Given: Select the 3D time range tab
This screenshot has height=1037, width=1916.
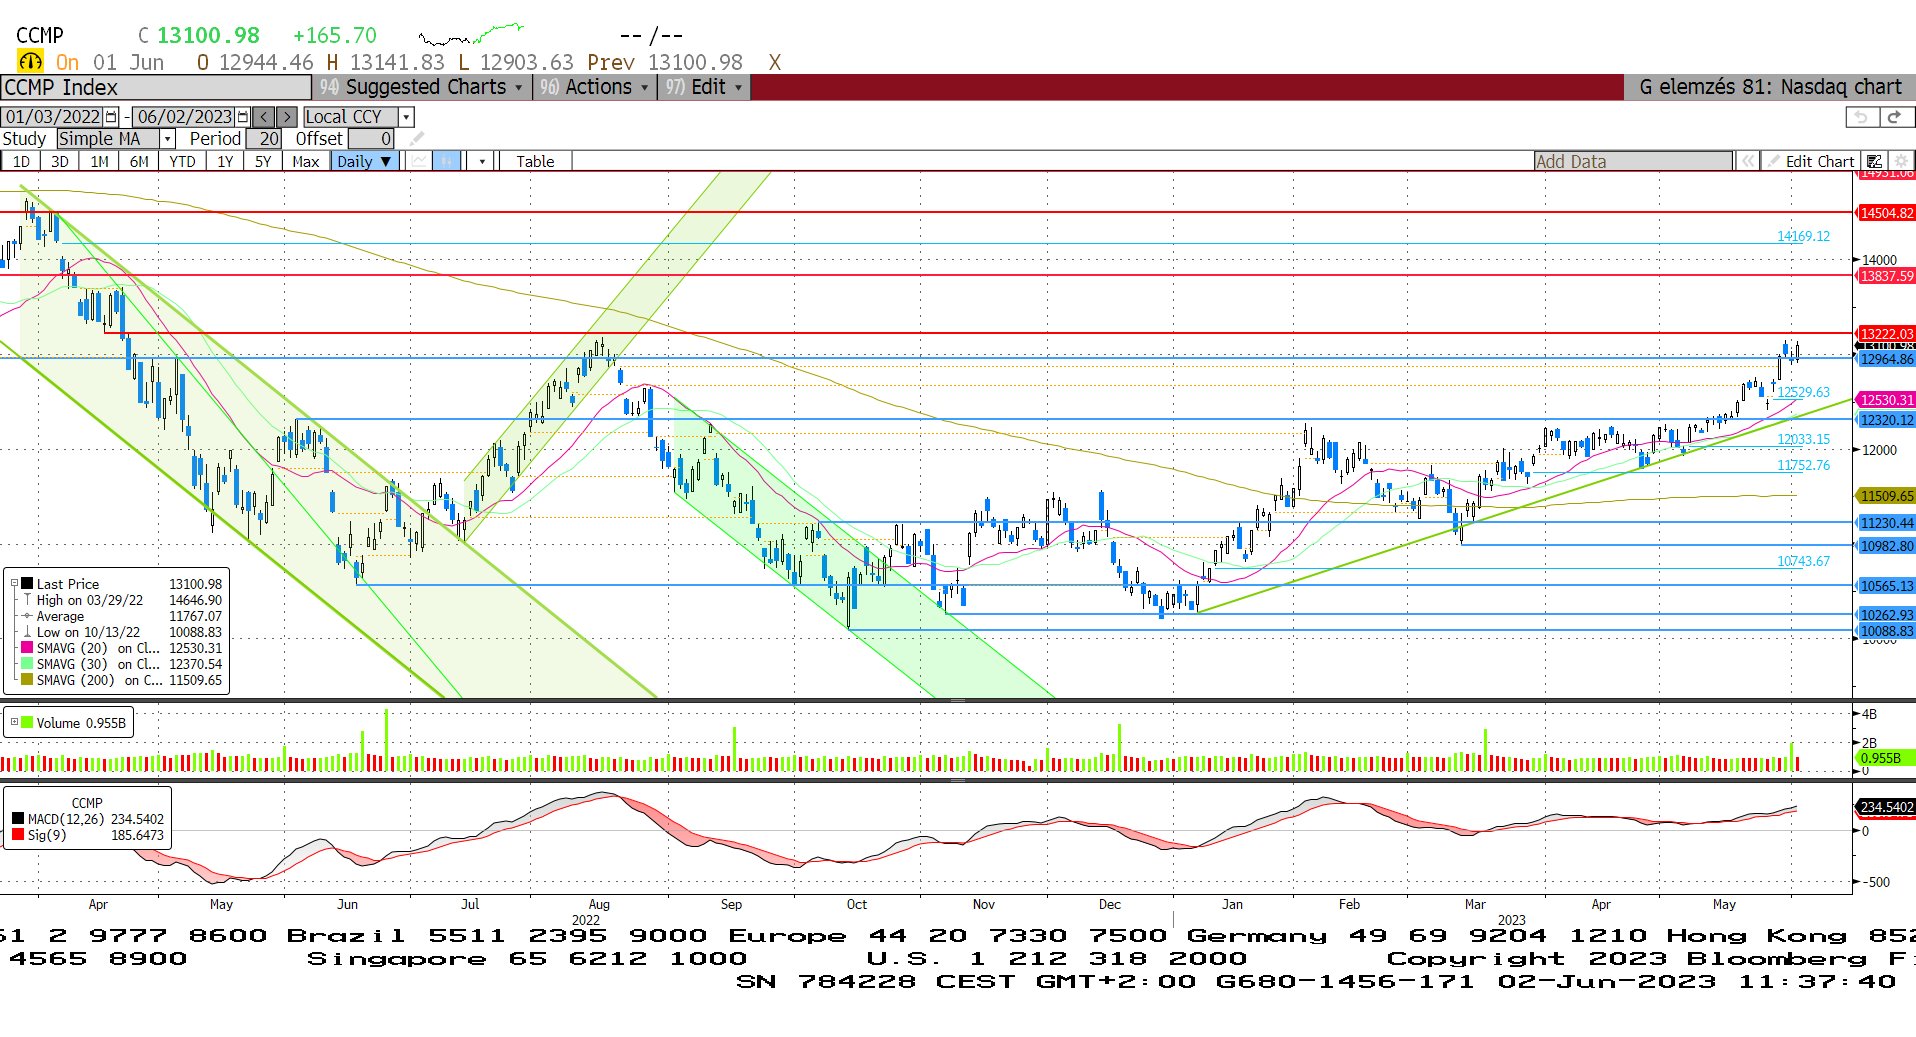Looking at the screenshot, I should pos(60,161).
